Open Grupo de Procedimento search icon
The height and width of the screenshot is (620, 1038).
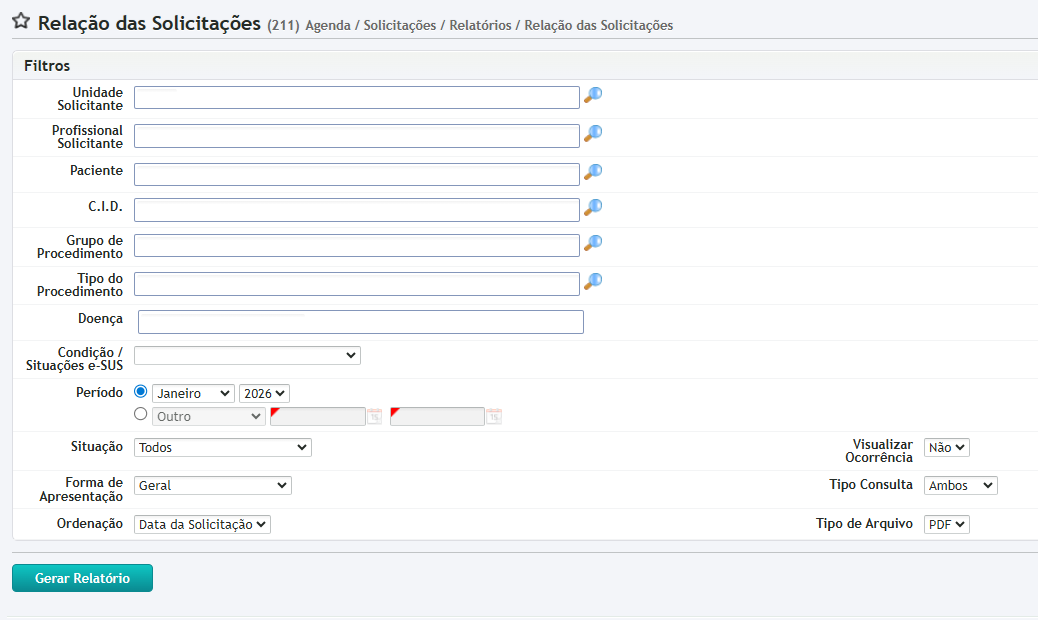(593, 243)
